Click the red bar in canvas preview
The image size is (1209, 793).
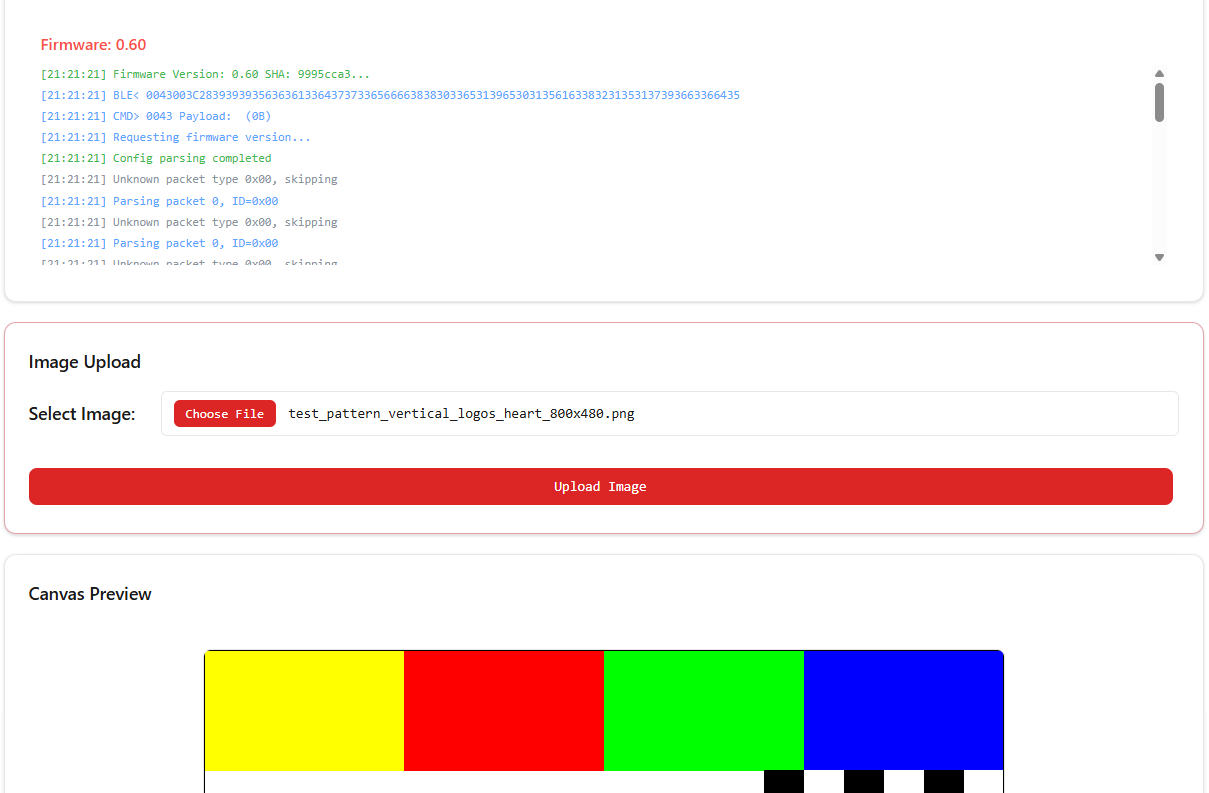[504, 711]
